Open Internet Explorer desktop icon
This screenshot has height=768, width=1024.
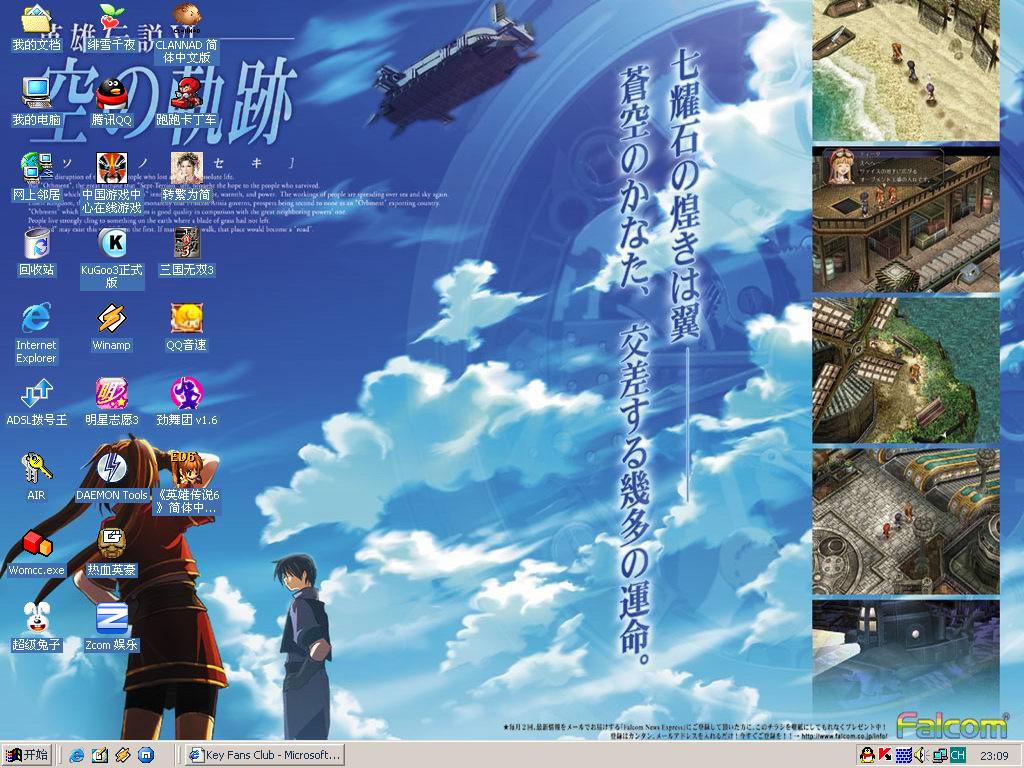point(36,319)
